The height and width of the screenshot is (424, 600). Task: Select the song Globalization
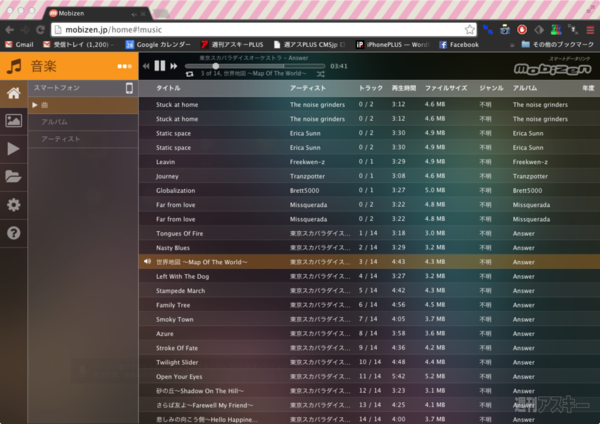[x=369, y=191]
